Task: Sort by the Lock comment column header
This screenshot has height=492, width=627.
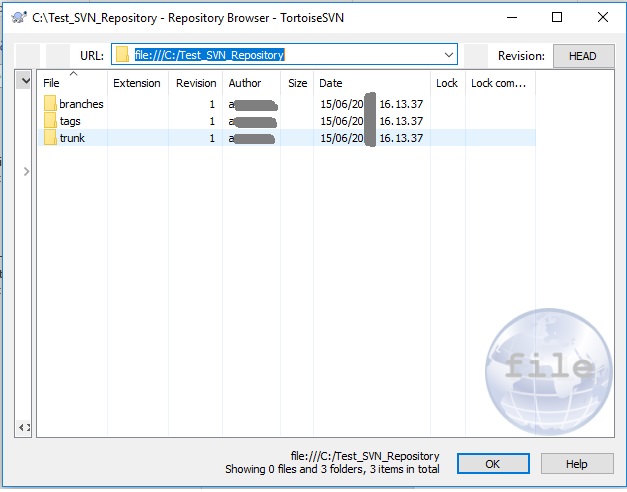Action: pyautogui.click(x=498, y=83)
